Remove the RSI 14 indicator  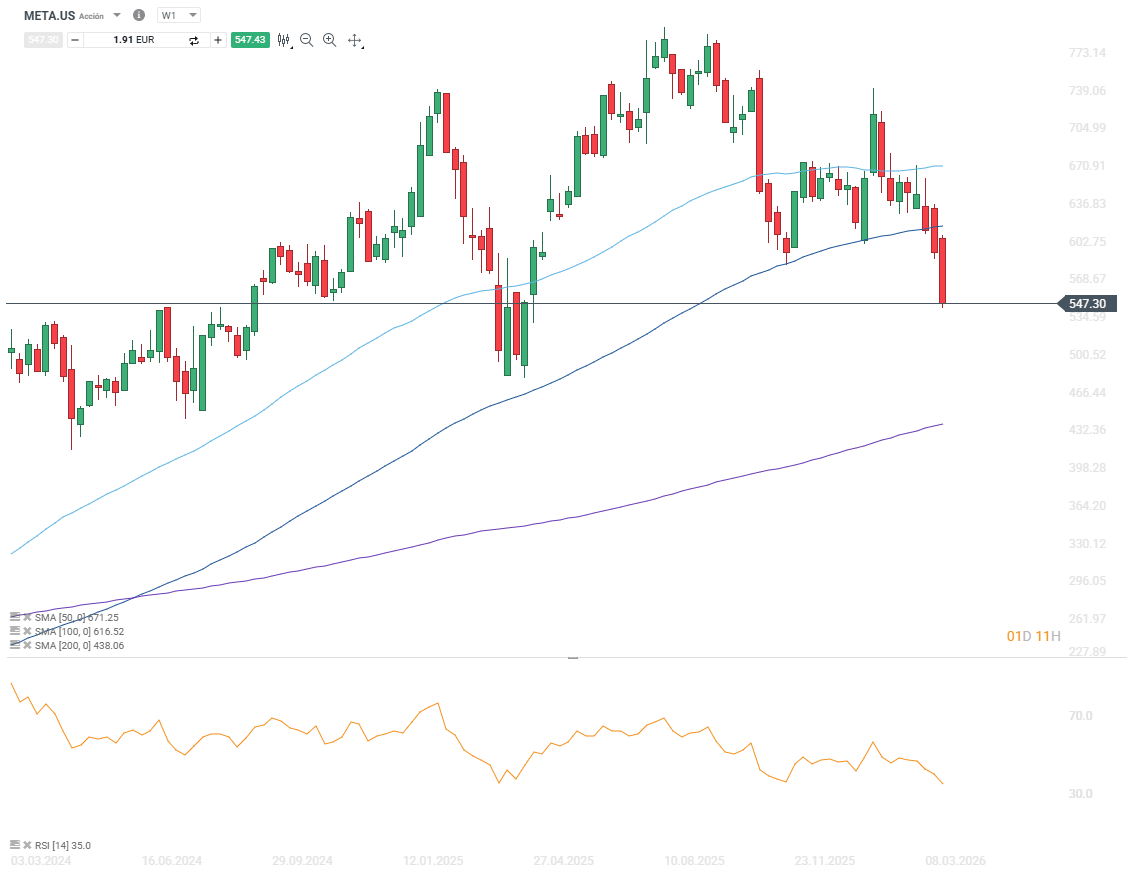(x=27, y=846)
